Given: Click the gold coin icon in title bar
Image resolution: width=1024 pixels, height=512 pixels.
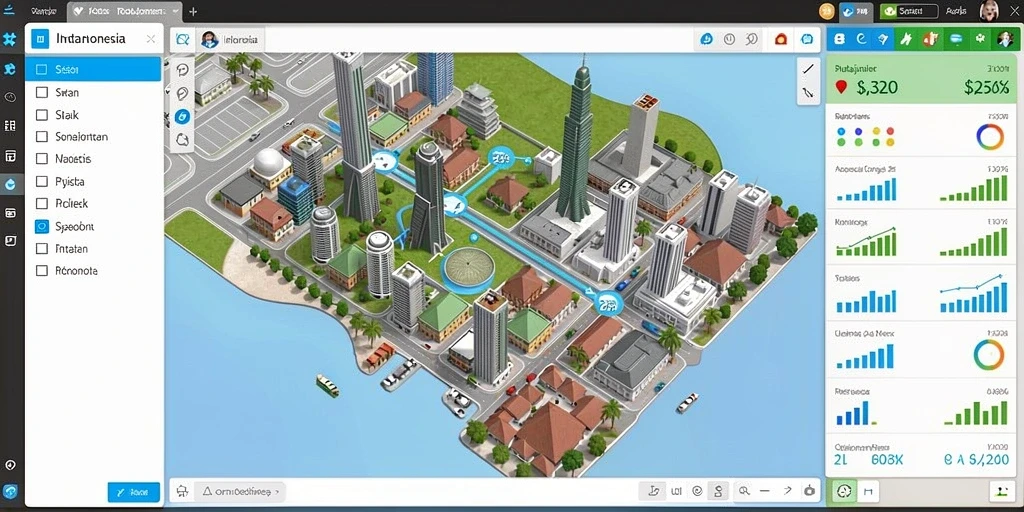Looking at the screenshot, I should tap(827, 11).
